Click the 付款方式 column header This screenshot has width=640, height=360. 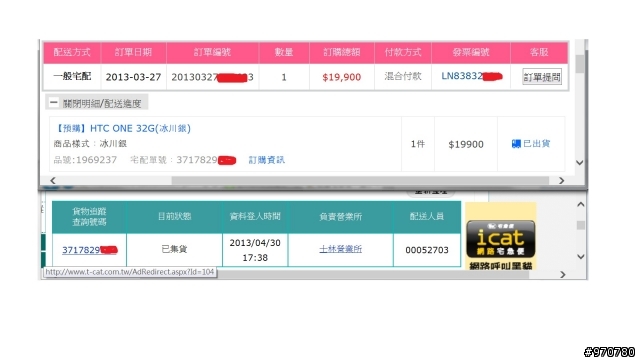pyautogui.click(x=403, y=52)
